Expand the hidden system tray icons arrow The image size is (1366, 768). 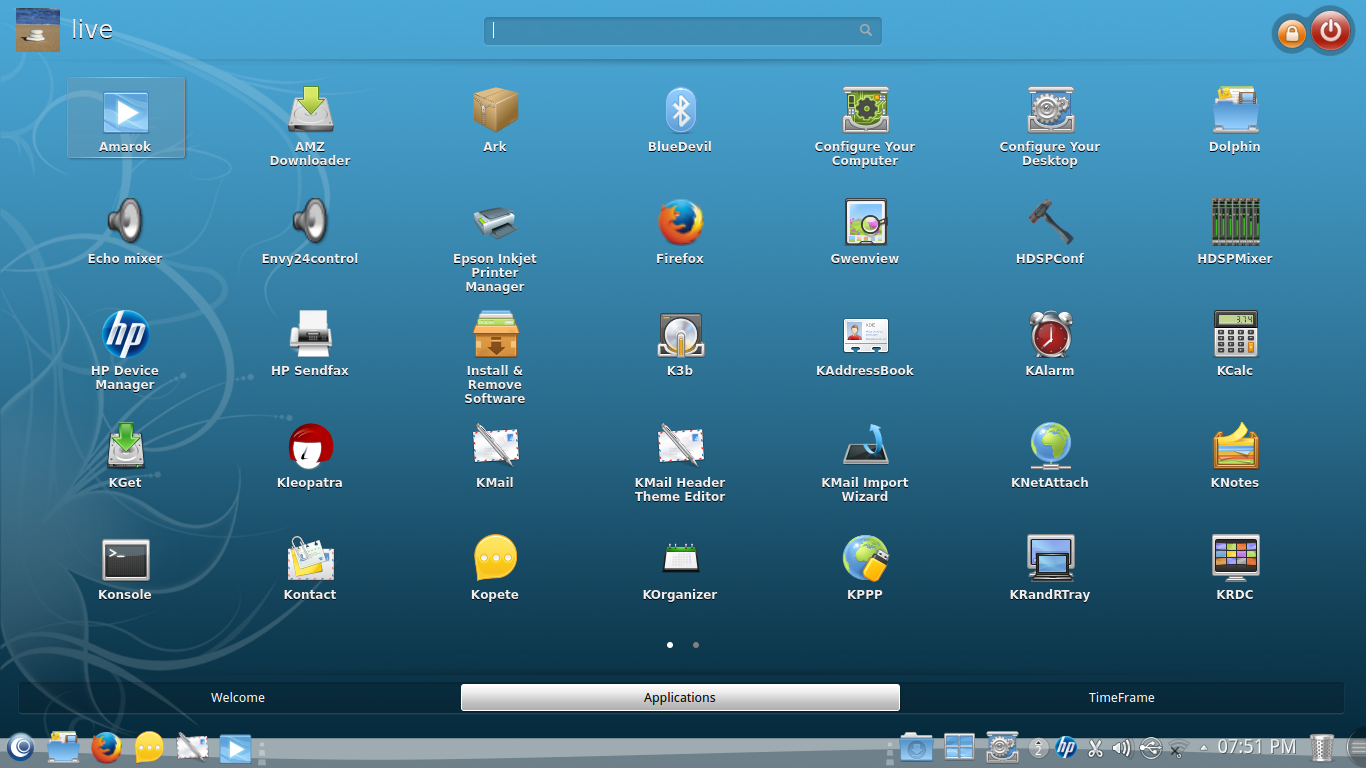(x=1203, y=748)
